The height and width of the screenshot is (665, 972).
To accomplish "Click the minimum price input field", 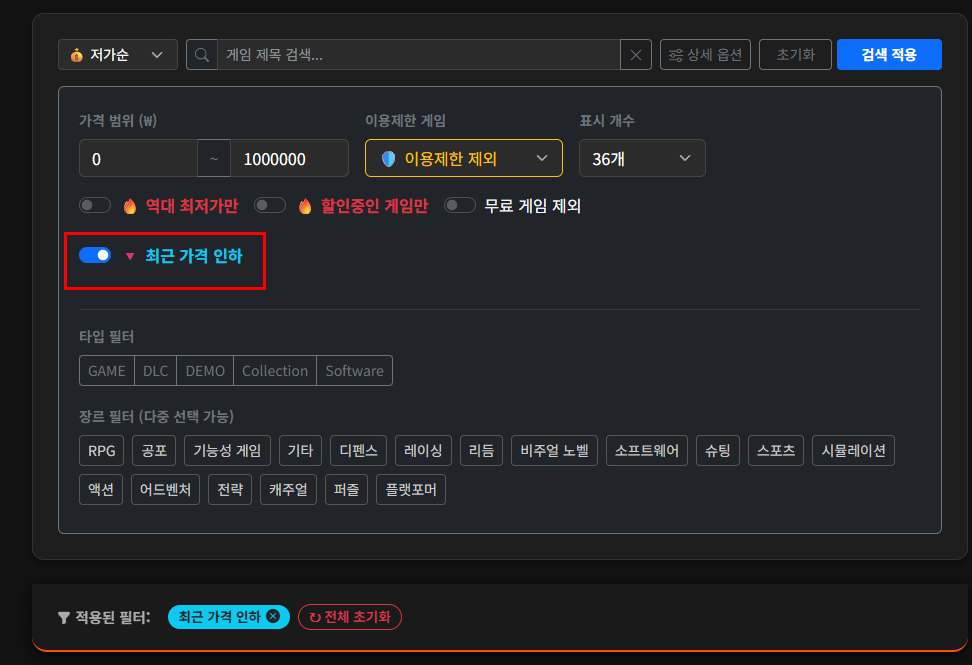I will (138, 159).
